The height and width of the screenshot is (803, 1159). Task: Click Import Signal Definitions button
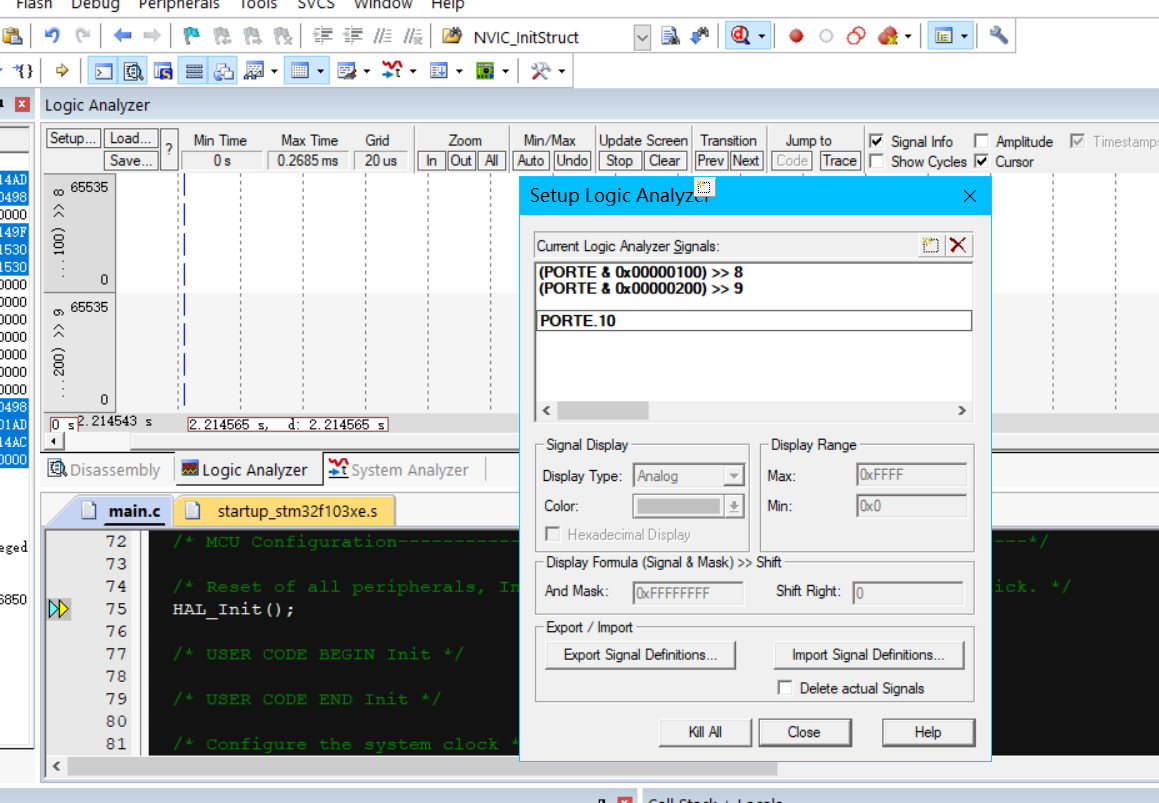(869, 655)
